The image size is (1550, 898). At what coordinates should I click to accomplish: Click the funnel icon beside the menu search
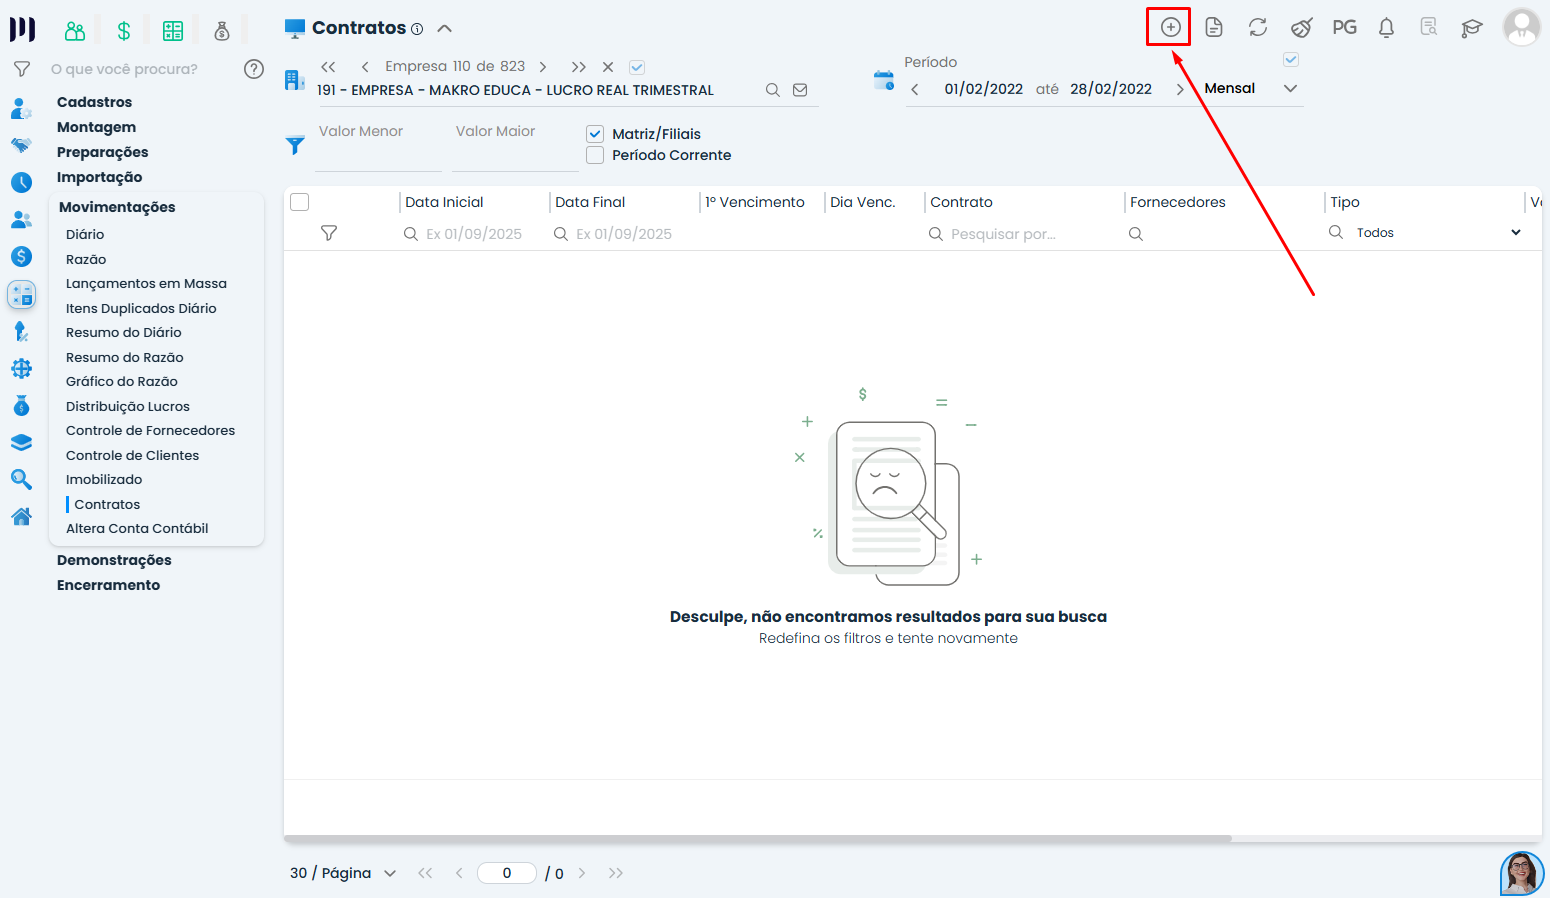tap(22, 69)
